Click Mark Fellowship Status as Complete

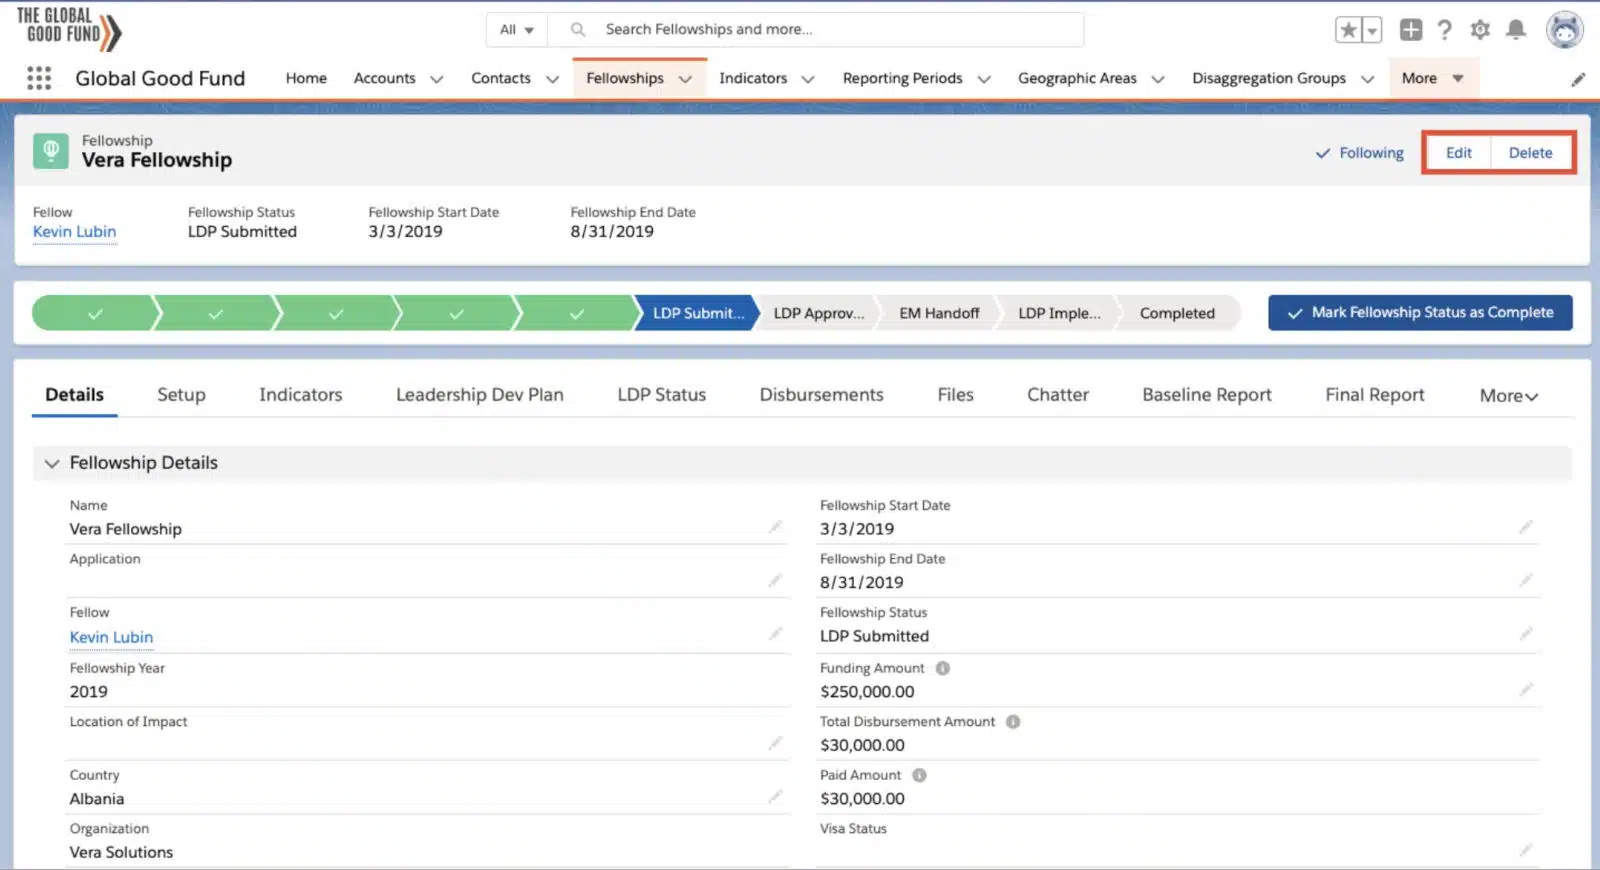pyautogui.click(x=1420, y=312)
